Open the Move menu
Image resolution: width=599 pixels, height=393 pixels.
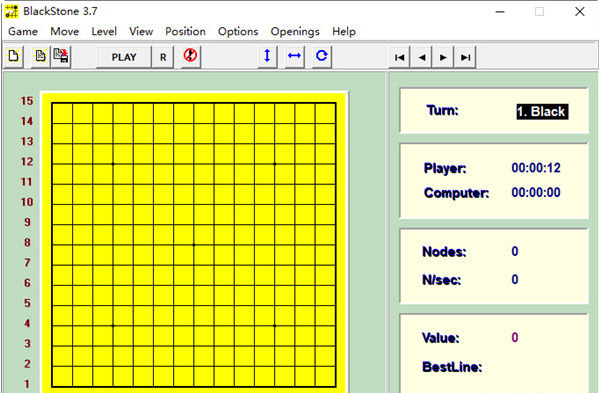tap(65, 31)
